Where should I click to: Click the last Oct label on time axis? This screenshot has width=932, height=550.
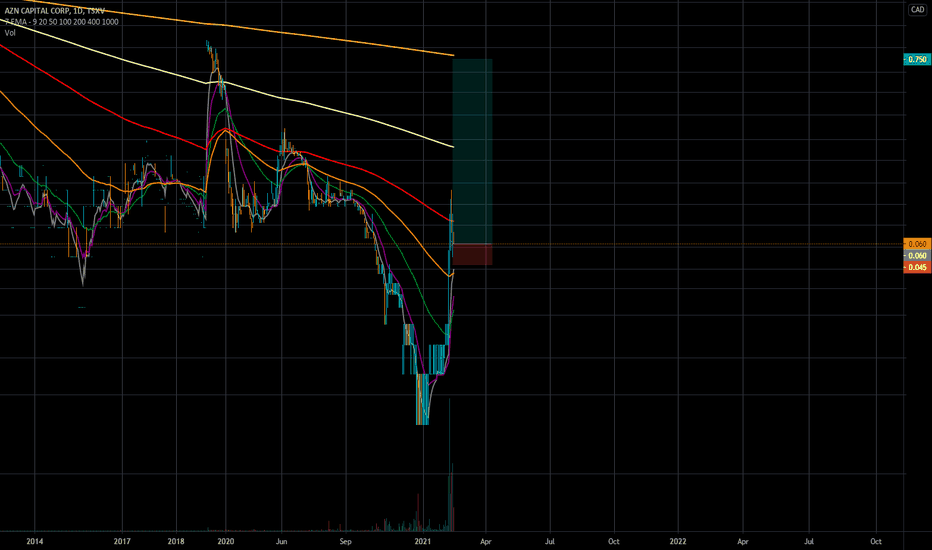876,541
